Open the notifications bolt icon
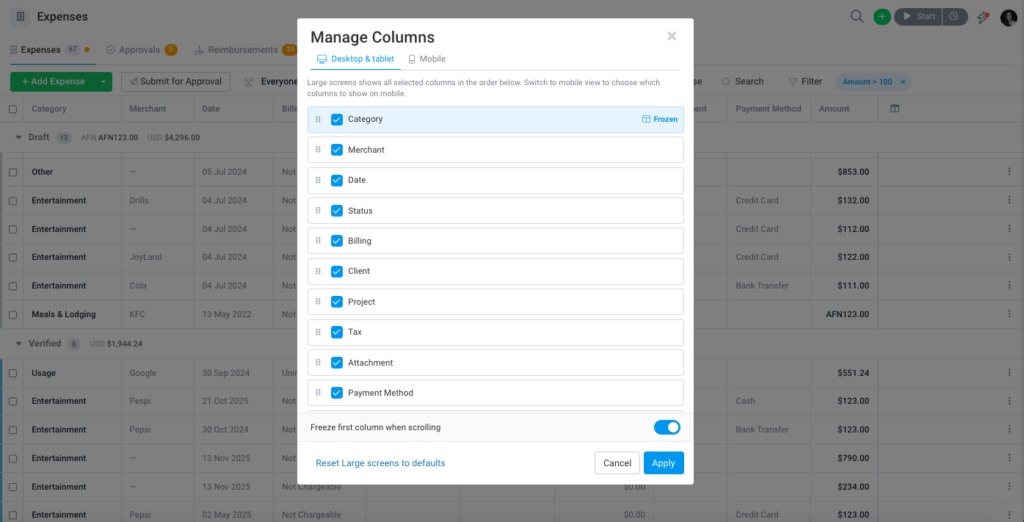This screenshot has width=1024, height=522. pyautogui.click(x=982, y=18)
